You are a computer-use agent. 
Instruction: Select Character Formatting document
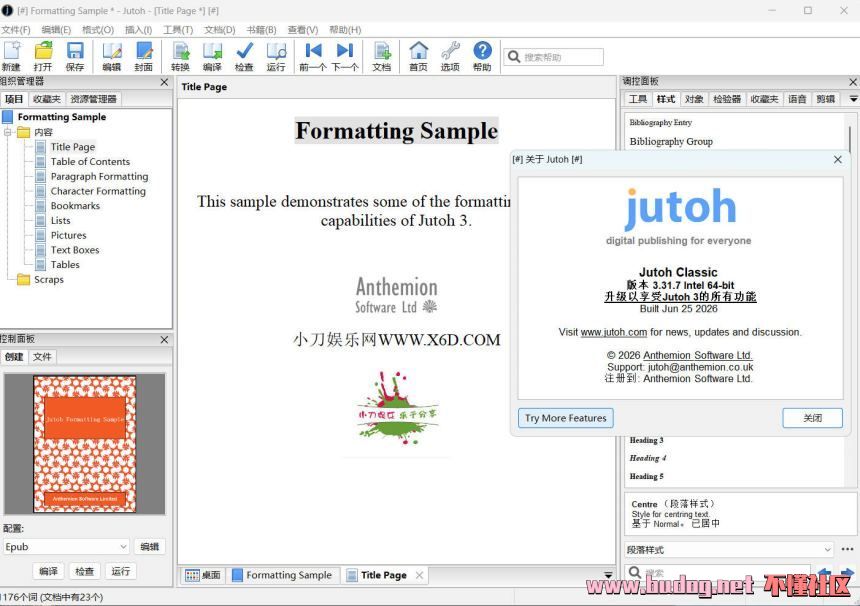point(98,191)
